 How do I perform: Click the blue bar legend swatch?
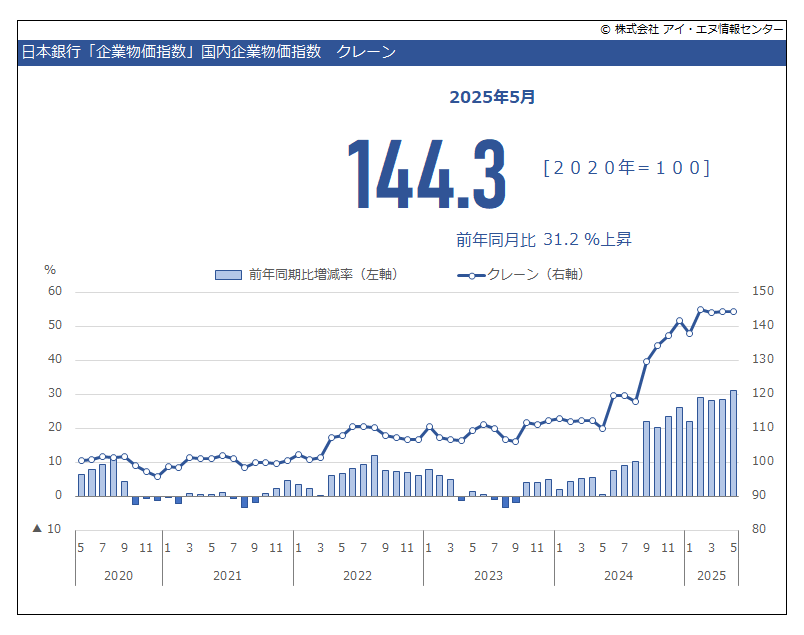tap(228, 274)
